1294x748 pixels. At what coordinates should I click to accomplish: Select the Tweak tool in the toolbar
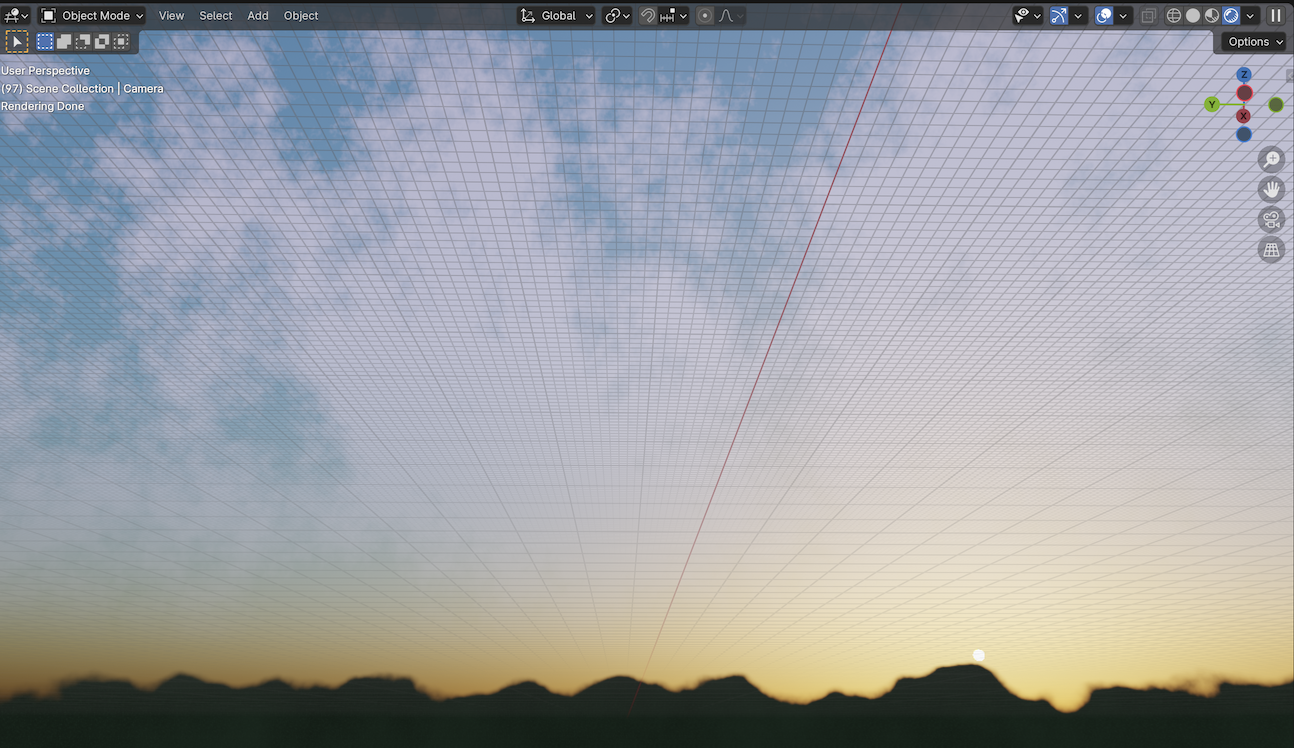pyautogui.click(x=17, y=41)
